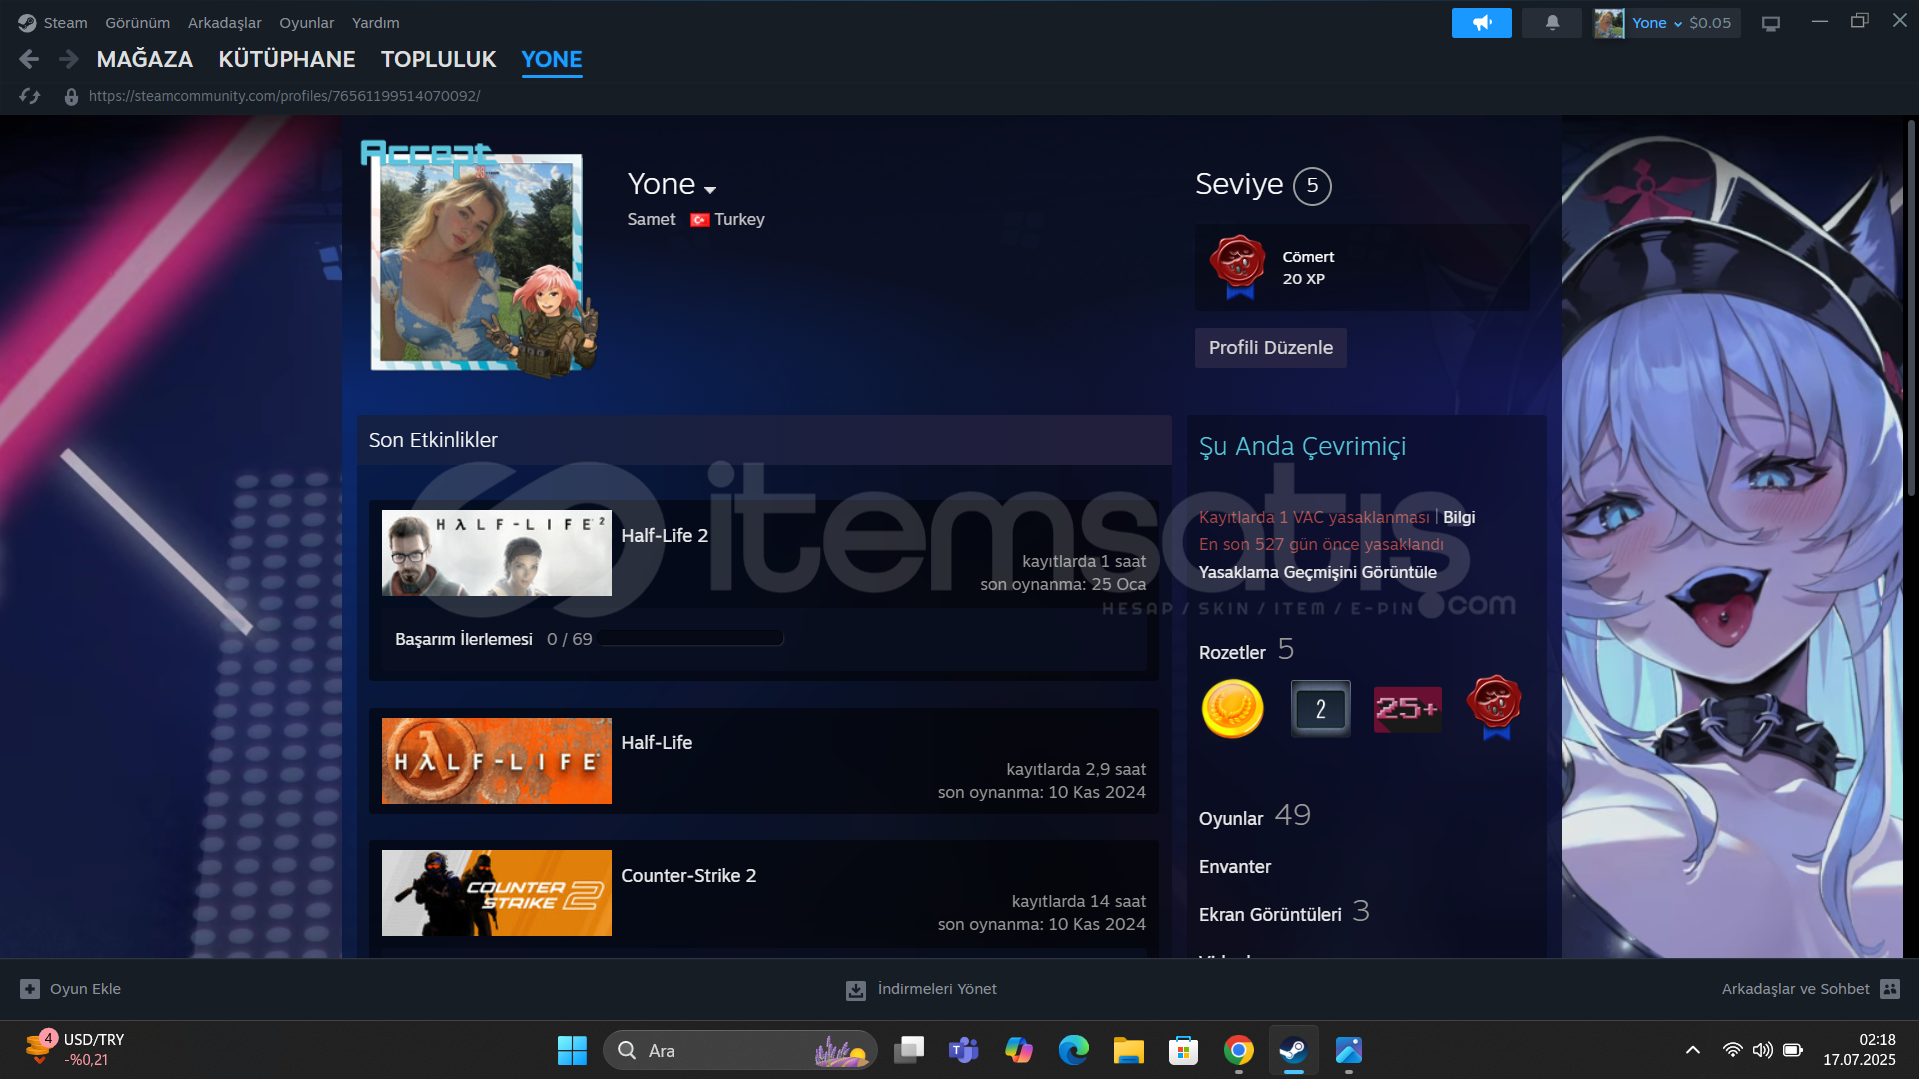Screen dimensions: 1919x1079
Task: Click the Steam taskbar icon
Action: 1294,1051
